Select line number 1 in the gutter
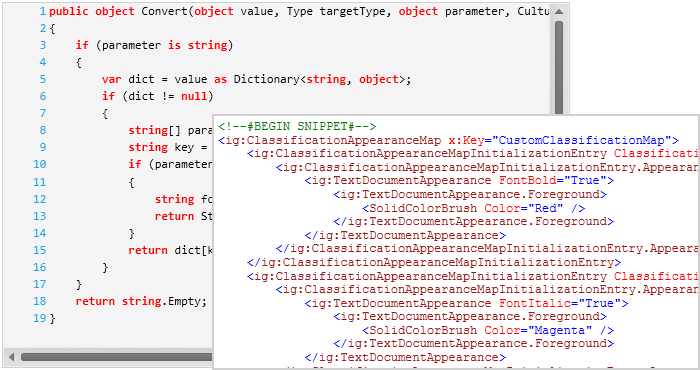700x370 pixels. coord(42,11)
